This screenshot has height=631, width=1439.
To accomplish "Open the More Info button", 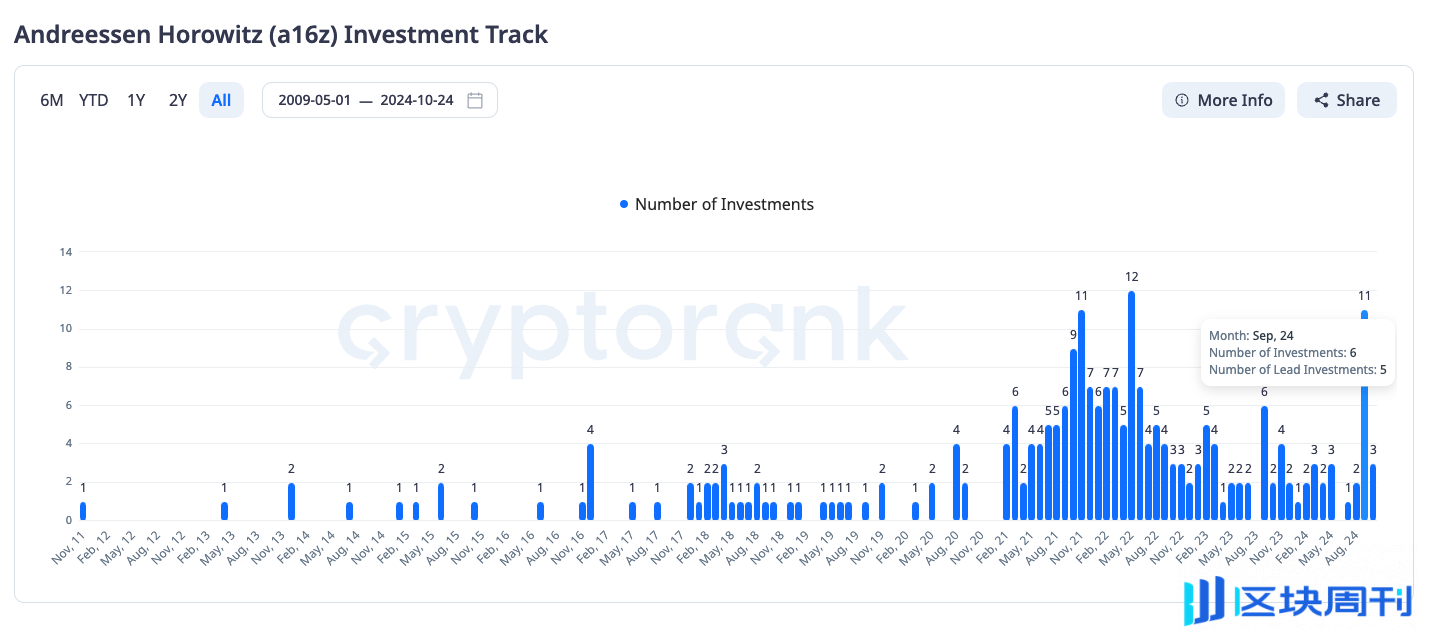I will pyautogui.click(x=1223, y=100).
